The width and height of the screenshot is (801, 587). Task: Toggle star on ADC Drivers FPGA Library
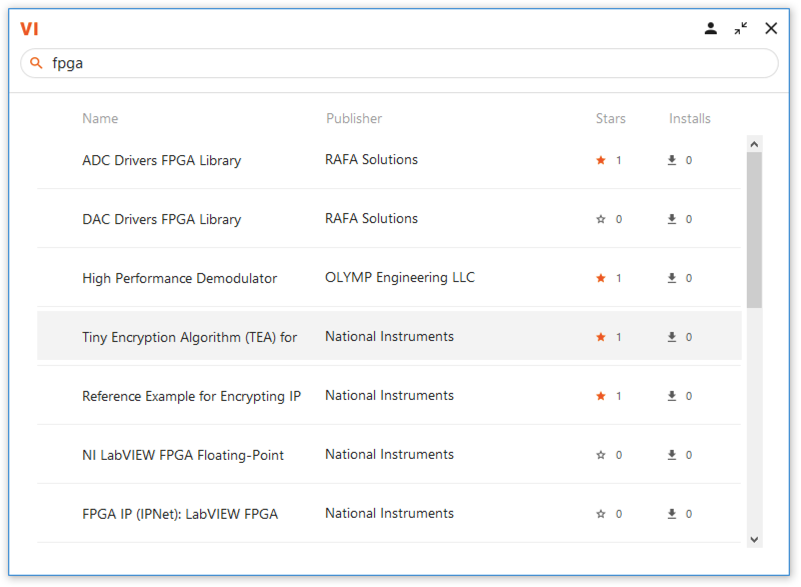pos(601,160)
